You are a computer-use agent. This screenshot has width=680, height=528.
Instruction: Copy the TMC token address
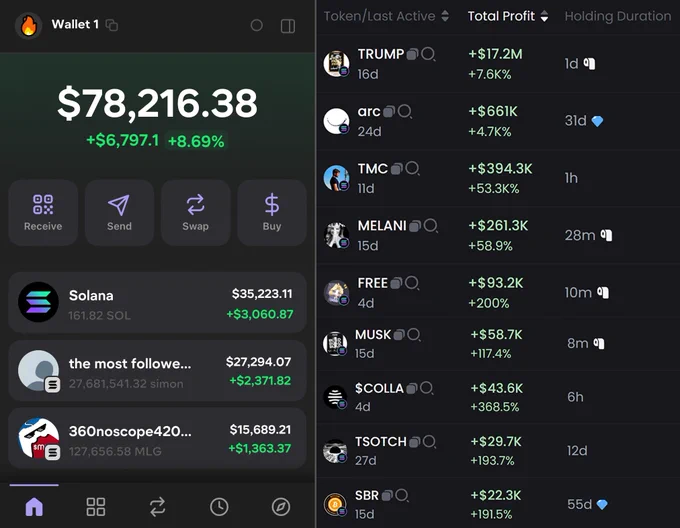click(x=396, y=168)
